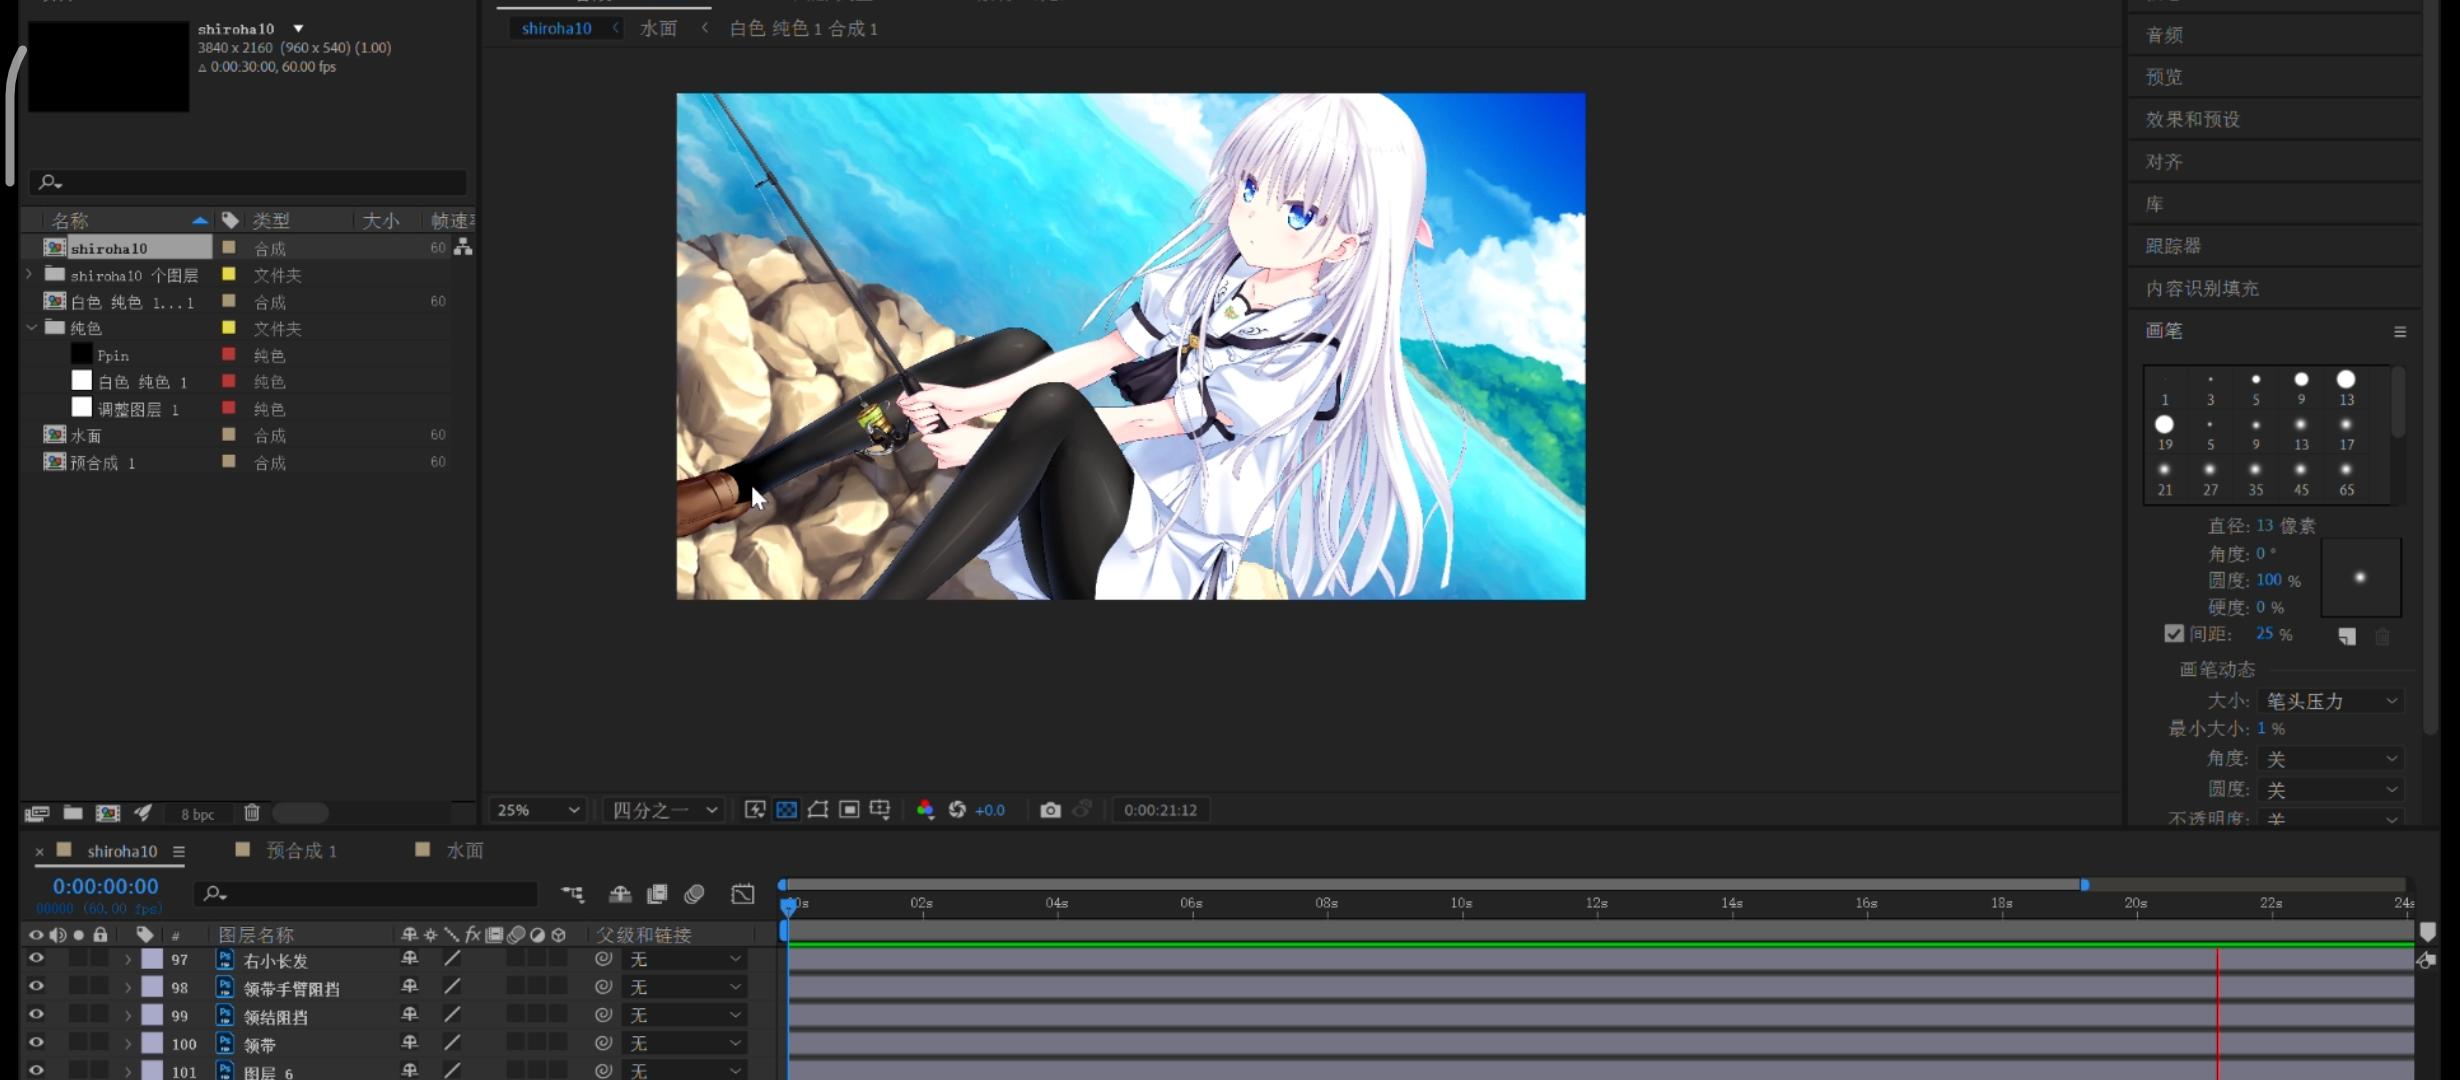This screenshot has width=2460, height=1080.
Task: Take a snapshot with camera icon
Action: click(x=1050, y=810)
